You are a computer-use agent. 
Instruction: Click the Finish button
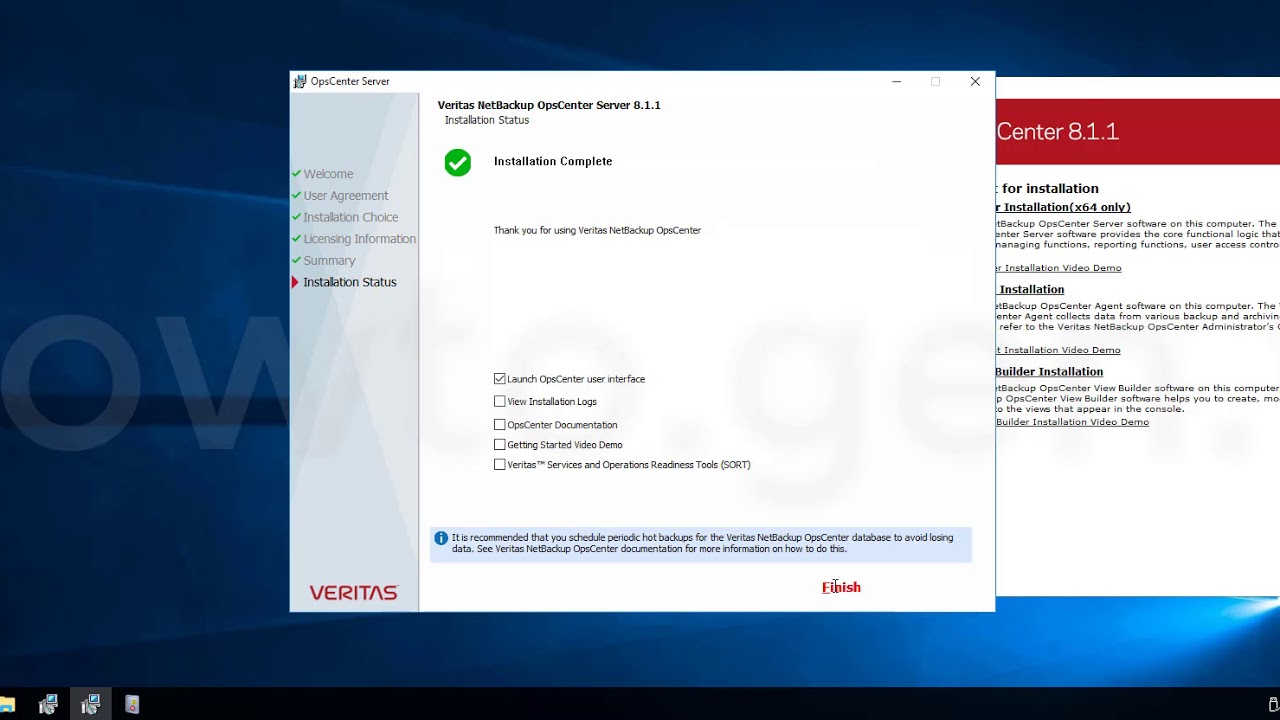[x=841, y=587]
